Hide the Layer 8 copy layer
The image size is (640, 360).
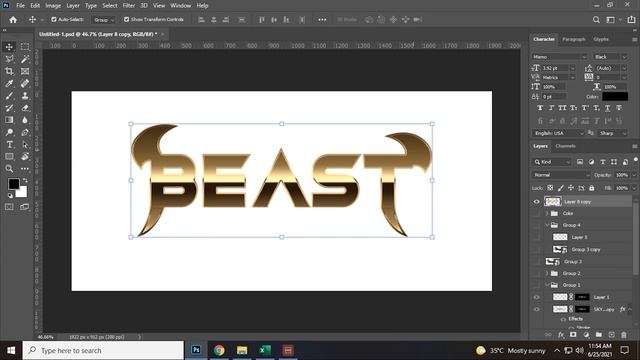(x=536, y=202)
